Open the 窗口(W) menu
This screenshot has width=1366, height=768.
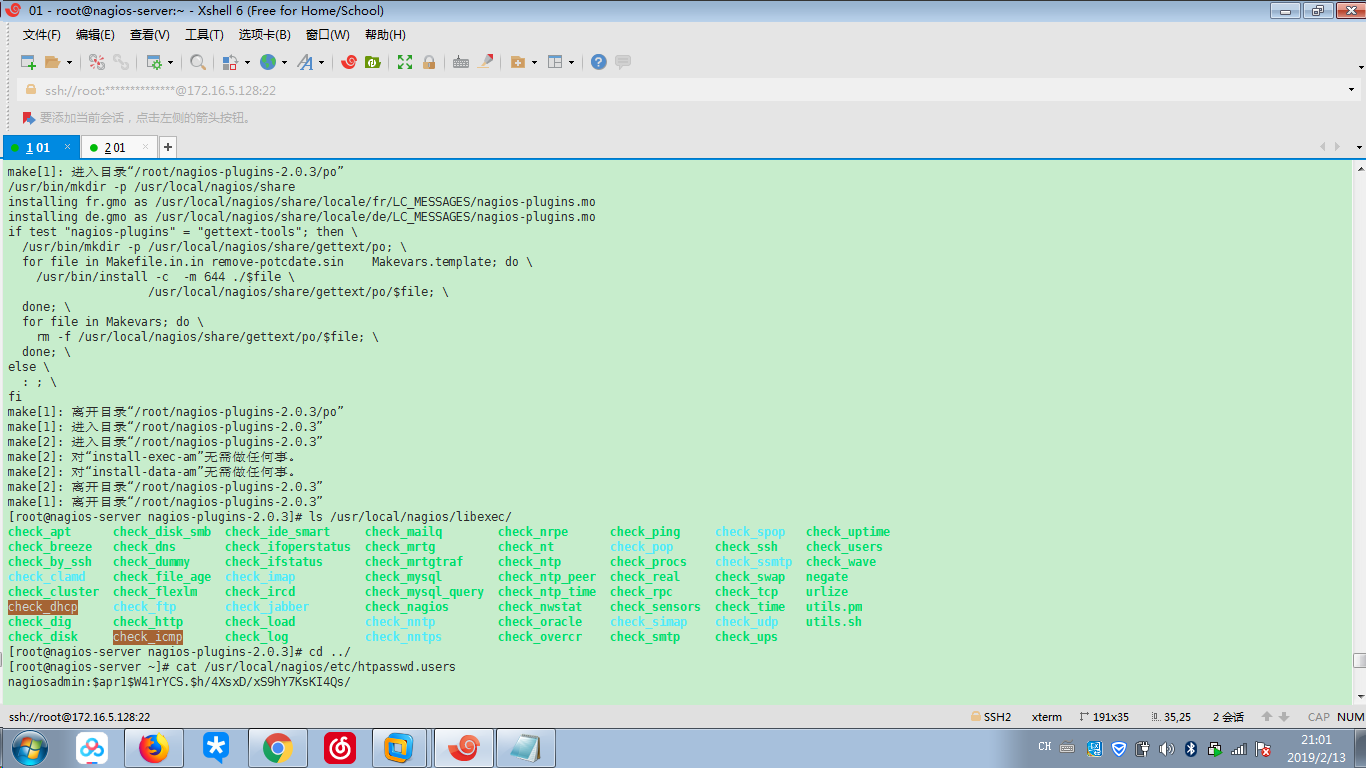pyautogui.click(x=327, y=35)
